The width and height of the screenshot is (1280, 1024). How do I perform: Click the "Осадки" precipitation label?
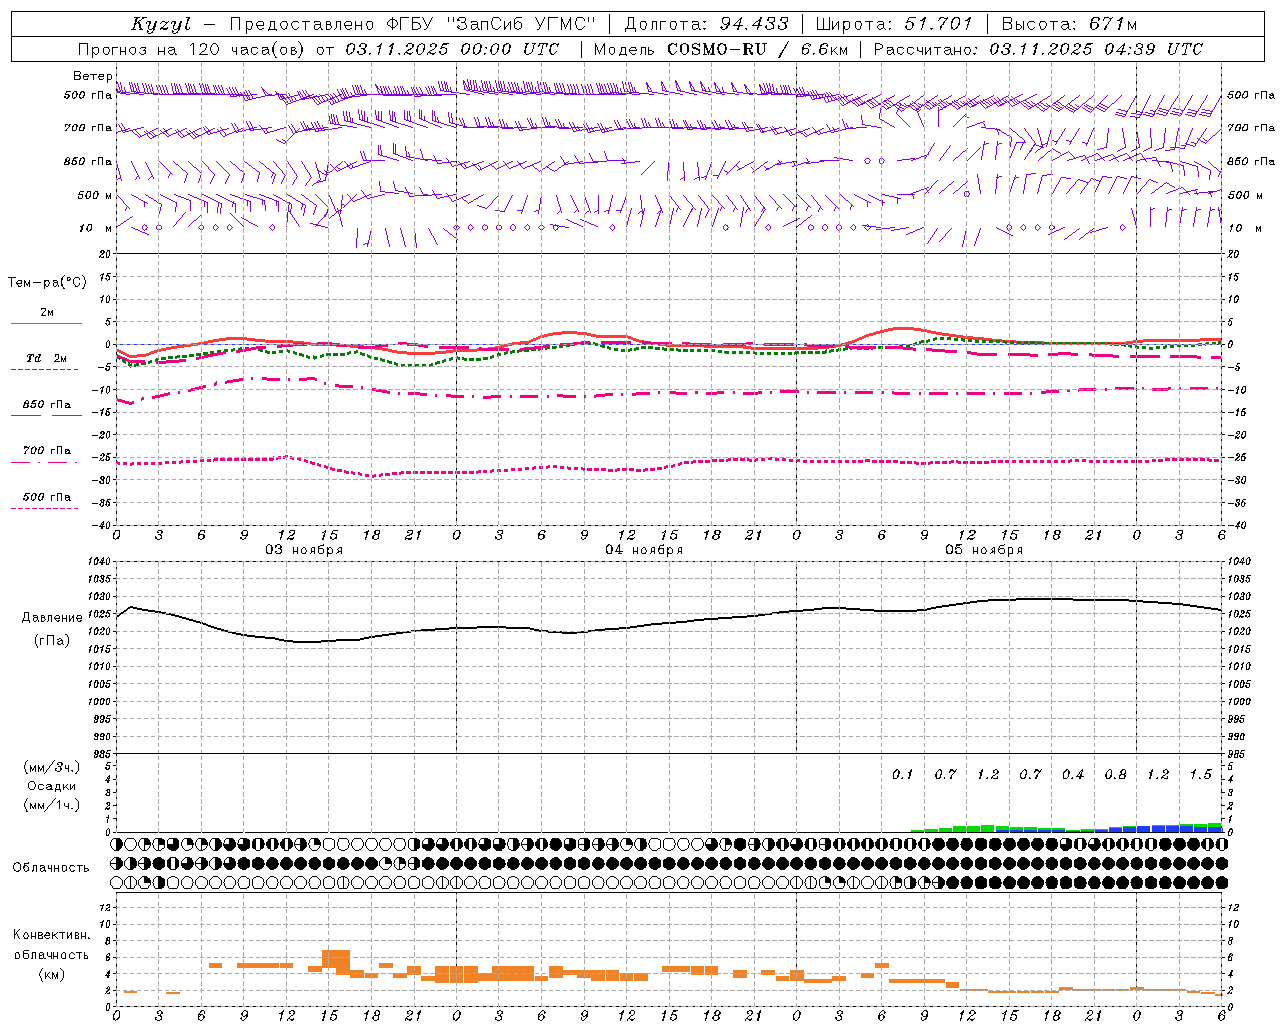[x=51, y=786]
